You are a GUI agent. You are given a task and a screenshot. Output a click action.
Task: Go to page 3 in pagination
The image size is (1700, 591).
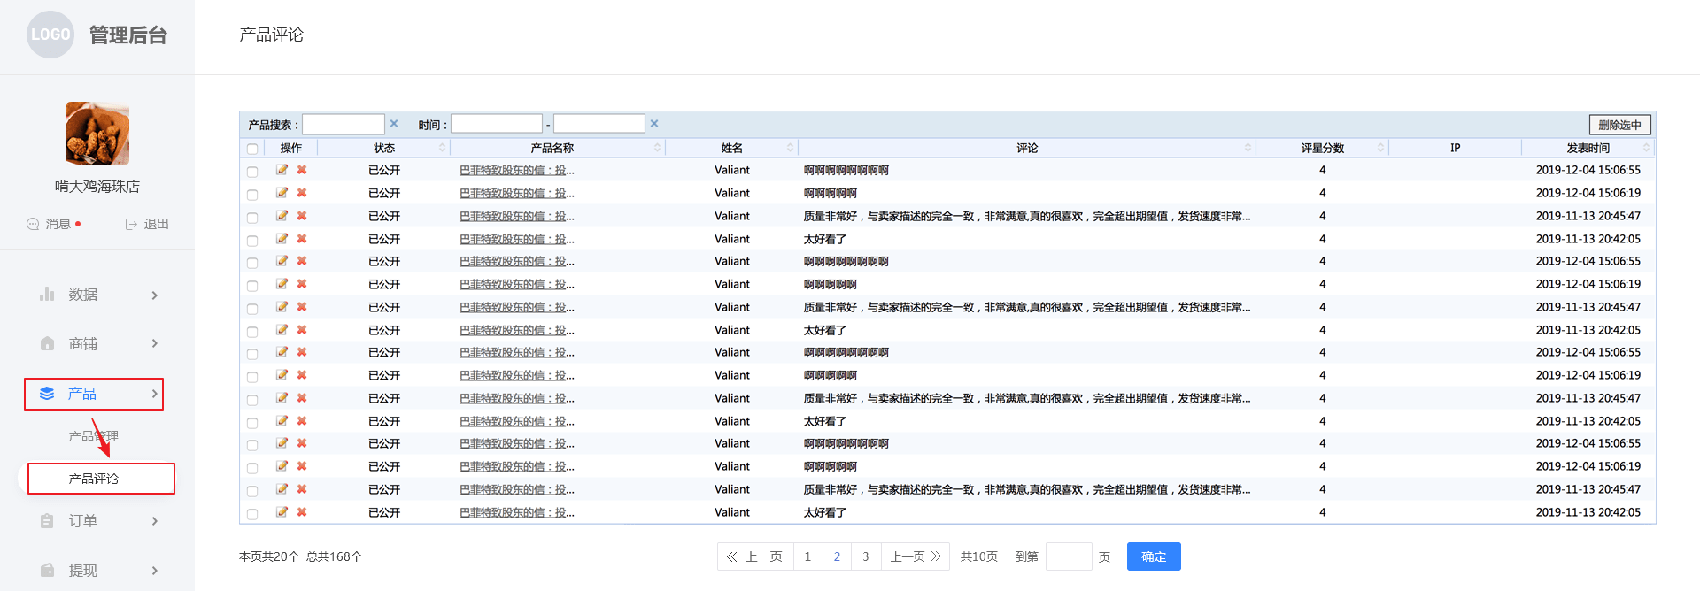pos(865,556)
